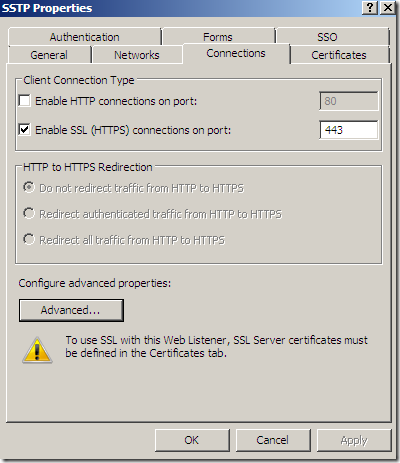Switch to the Authentication tab
Screen dimensions: 400x463
click(x=85, y=37)
